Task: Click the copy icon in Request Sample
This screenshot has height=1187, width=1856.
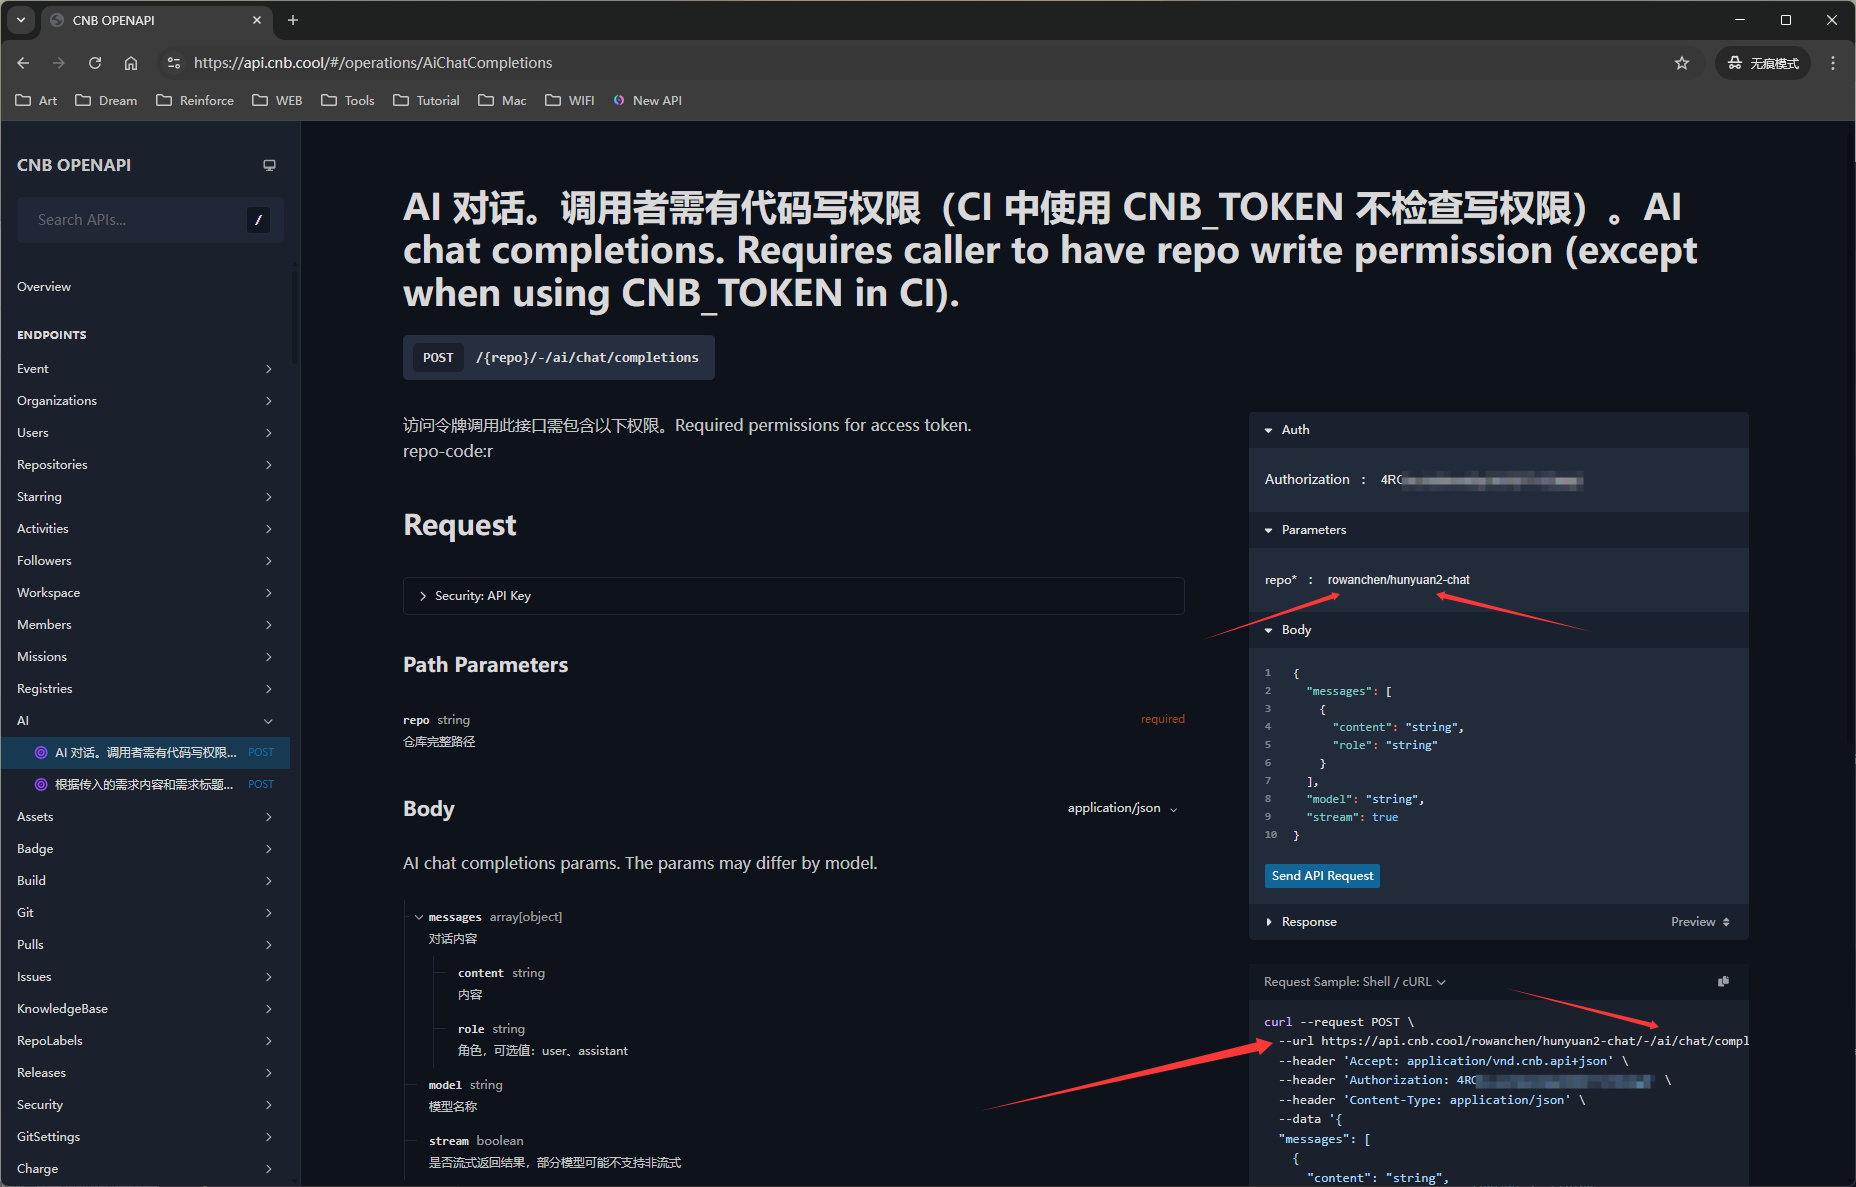Action: tap(1723, 982)
